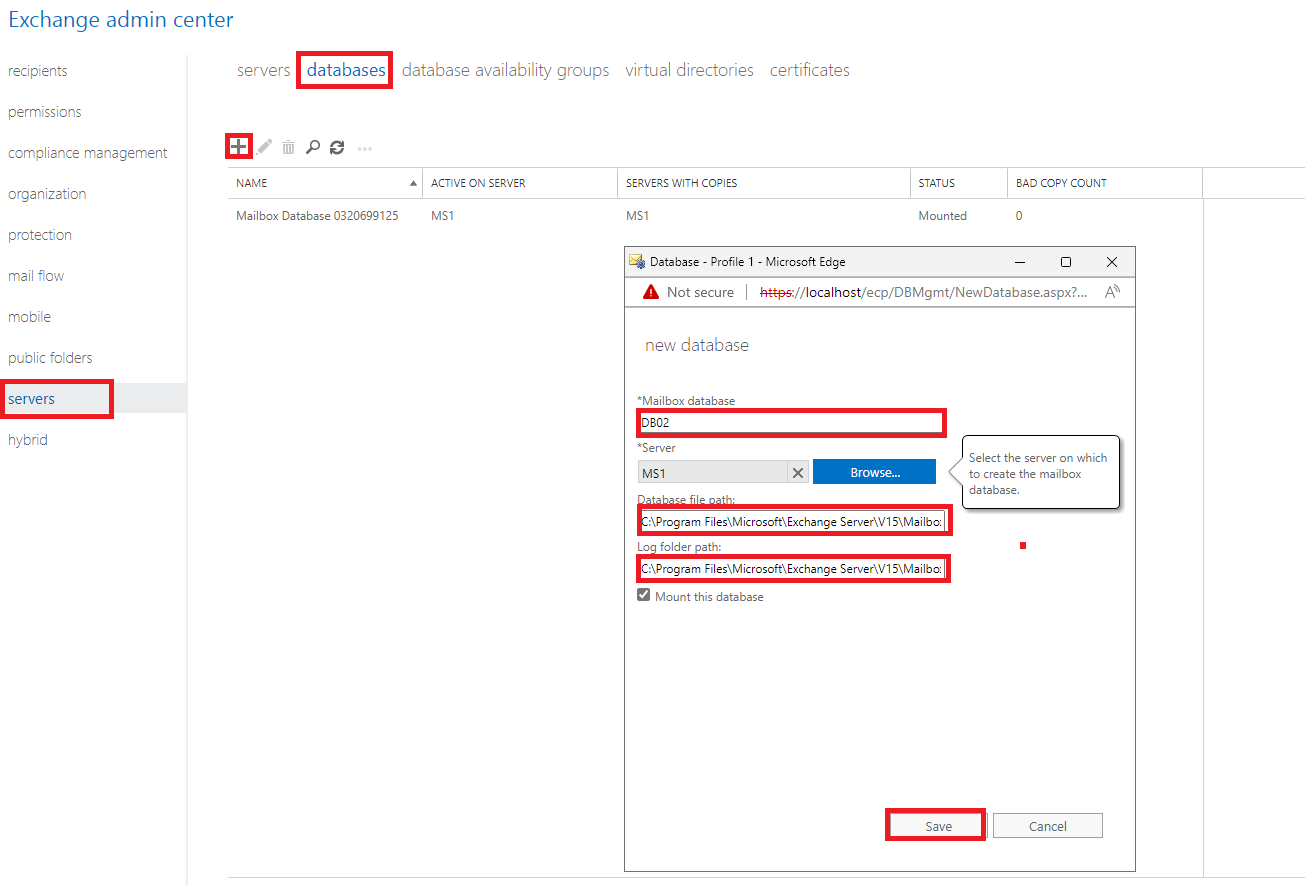
Task: Click the MS1 server field in dialog
Action: tap(713, 472)
